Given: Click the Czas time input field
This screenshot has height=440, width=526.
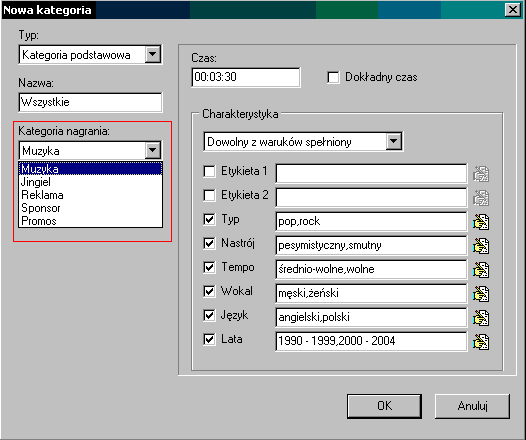Looking at the screenshot, I should [246, 77].
